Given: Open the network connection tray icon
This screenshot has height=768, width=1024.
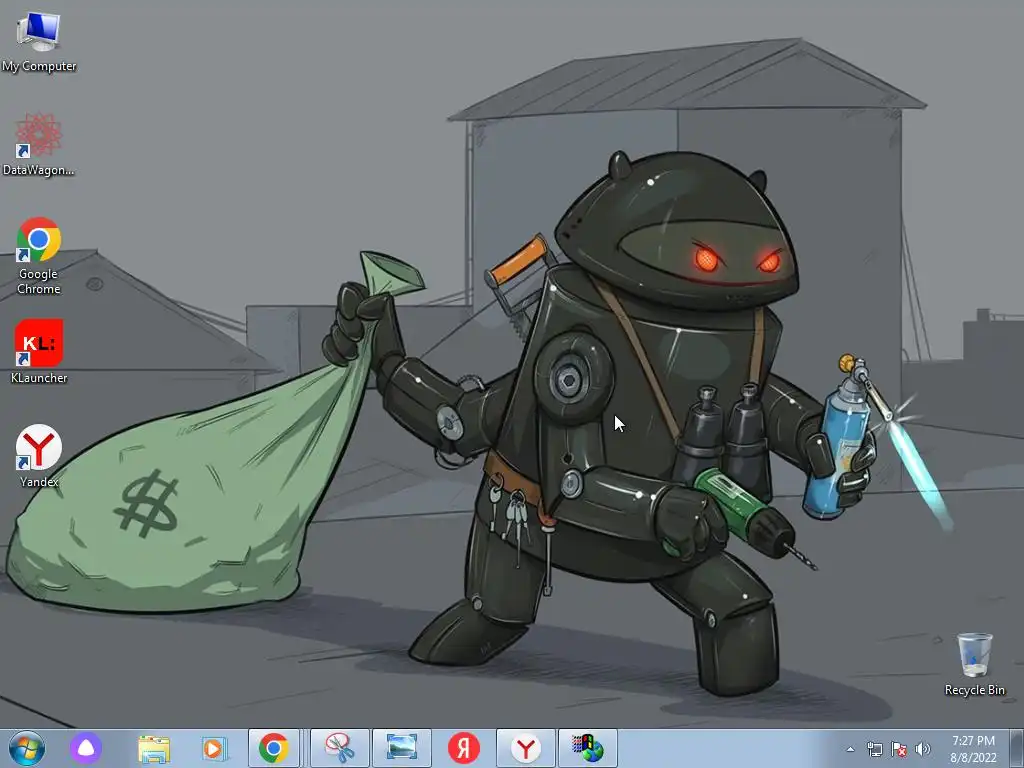Looking at the screenshot, I should 874,749.
